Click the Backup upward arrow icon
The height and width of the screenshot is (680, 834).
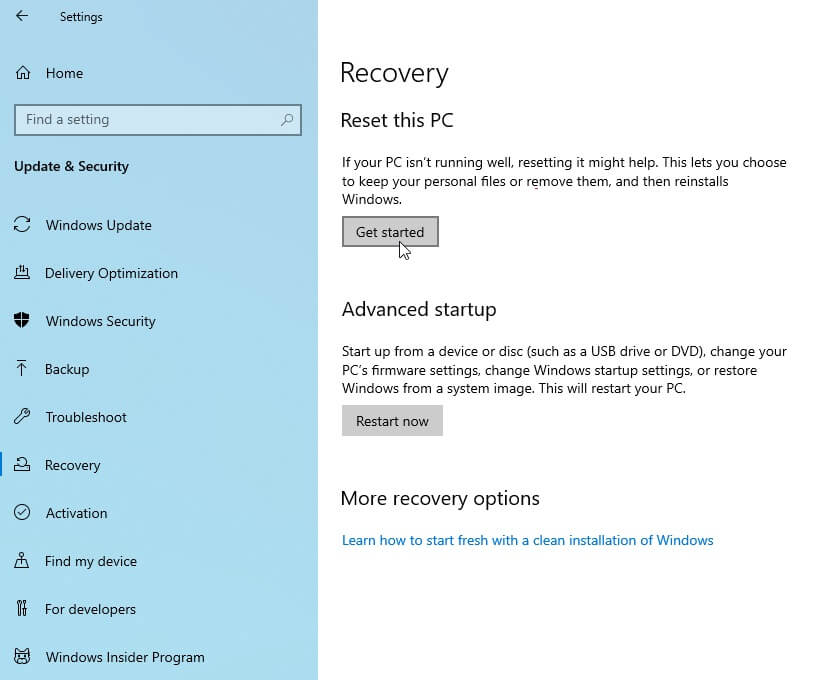click(22, 368)
